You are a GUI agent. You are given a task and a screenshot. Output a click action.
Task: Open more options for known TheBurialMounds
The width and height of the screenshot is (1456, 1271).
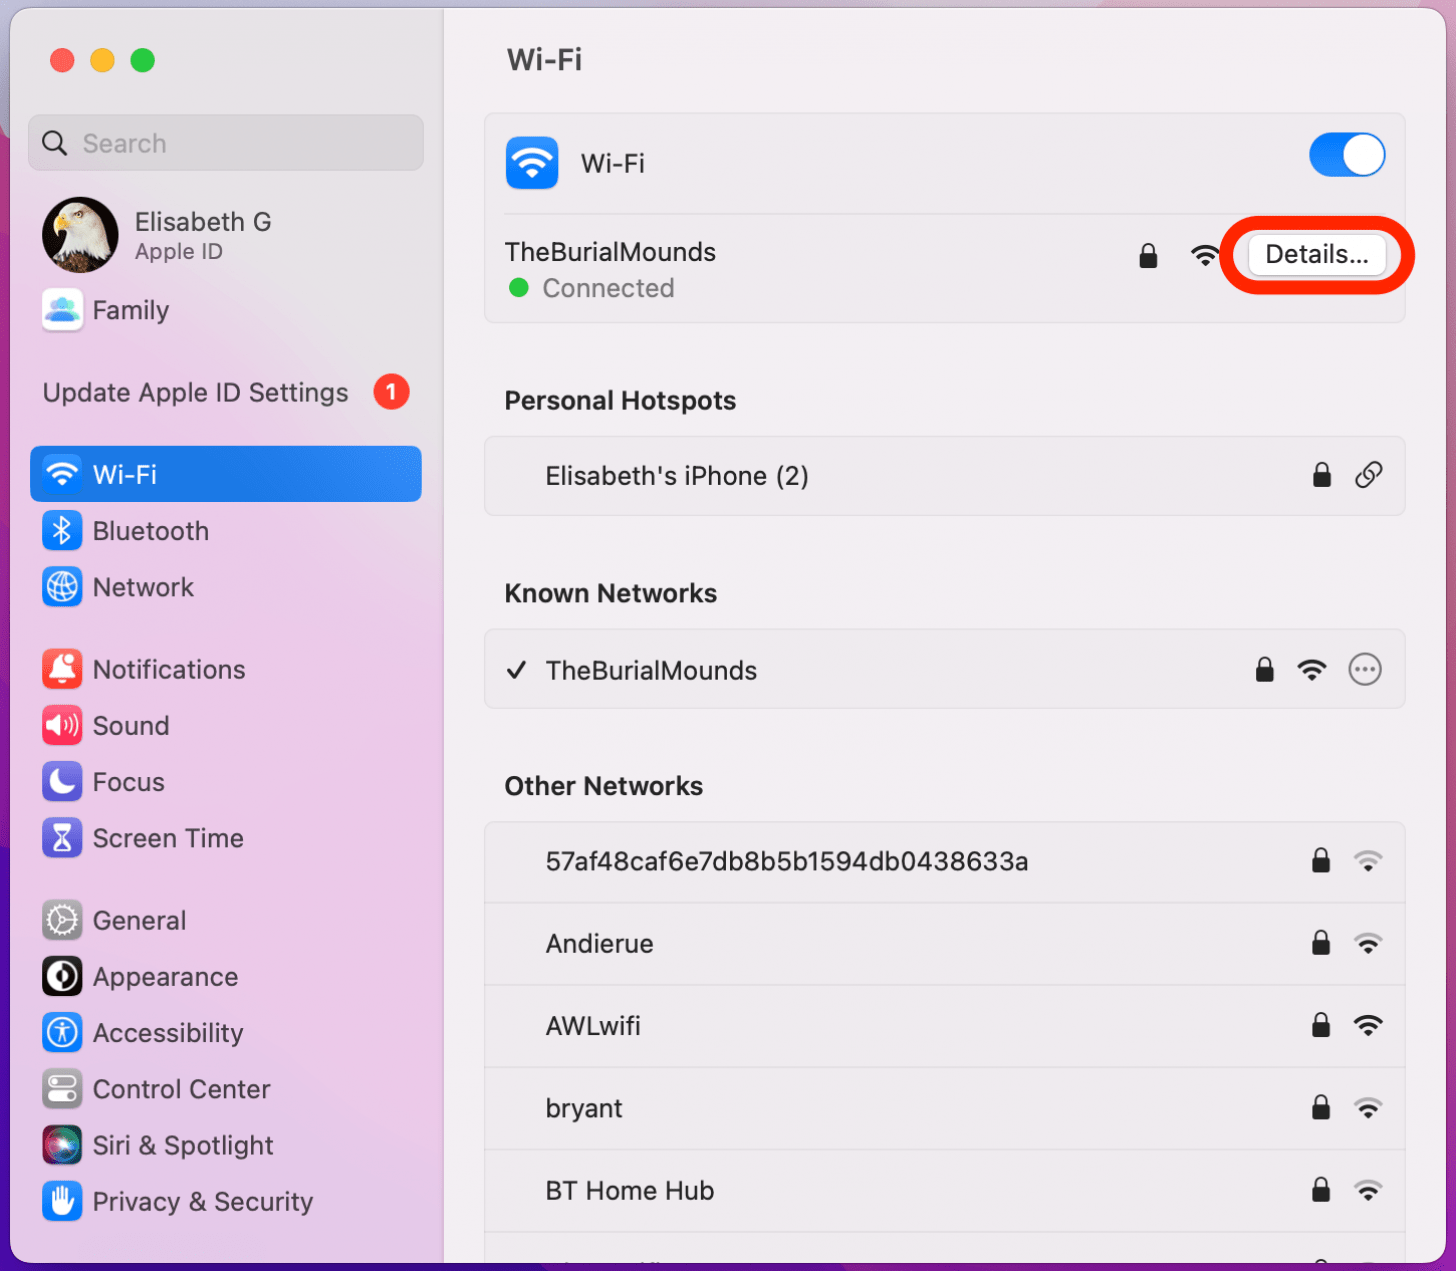click(1365, 669)
